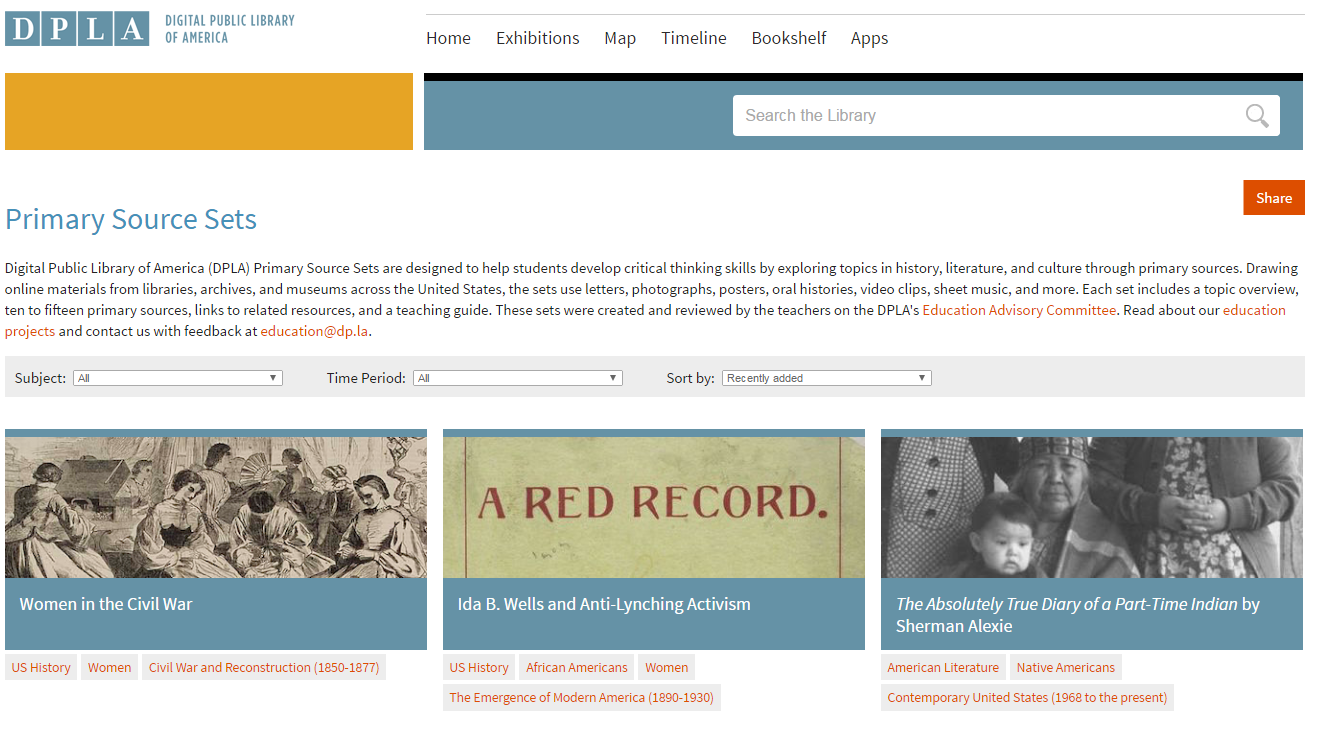Image resolution: width=1319 pixels, height=738 pixels.
Task: Expand the Time Period dropdown
Action: click(x=518, y=378)
